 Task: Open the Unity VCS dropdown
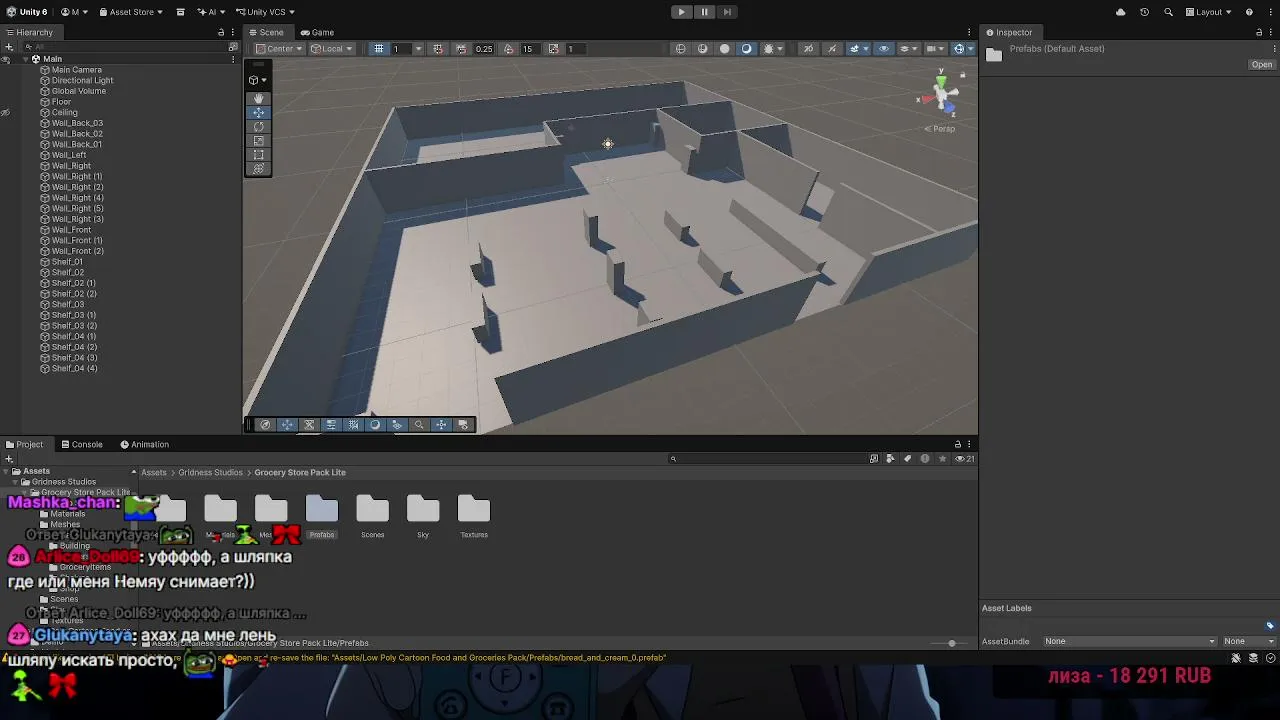[265, 12]
